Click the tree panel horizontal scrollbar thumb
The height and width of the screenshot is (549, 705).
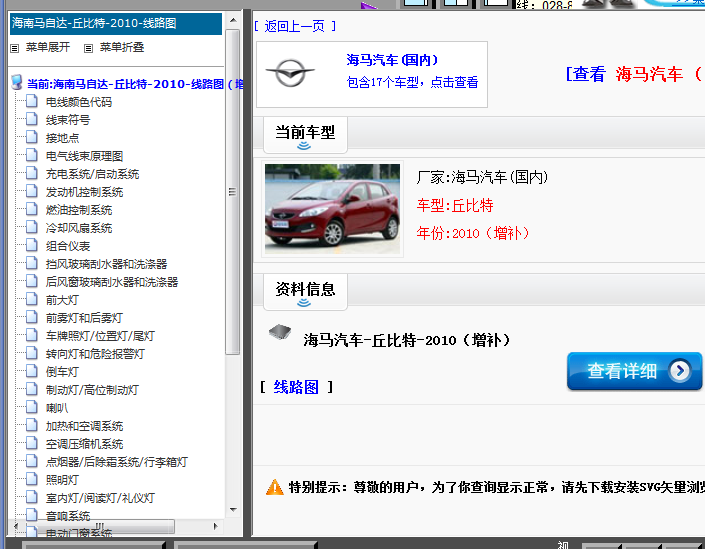[100, 526]
